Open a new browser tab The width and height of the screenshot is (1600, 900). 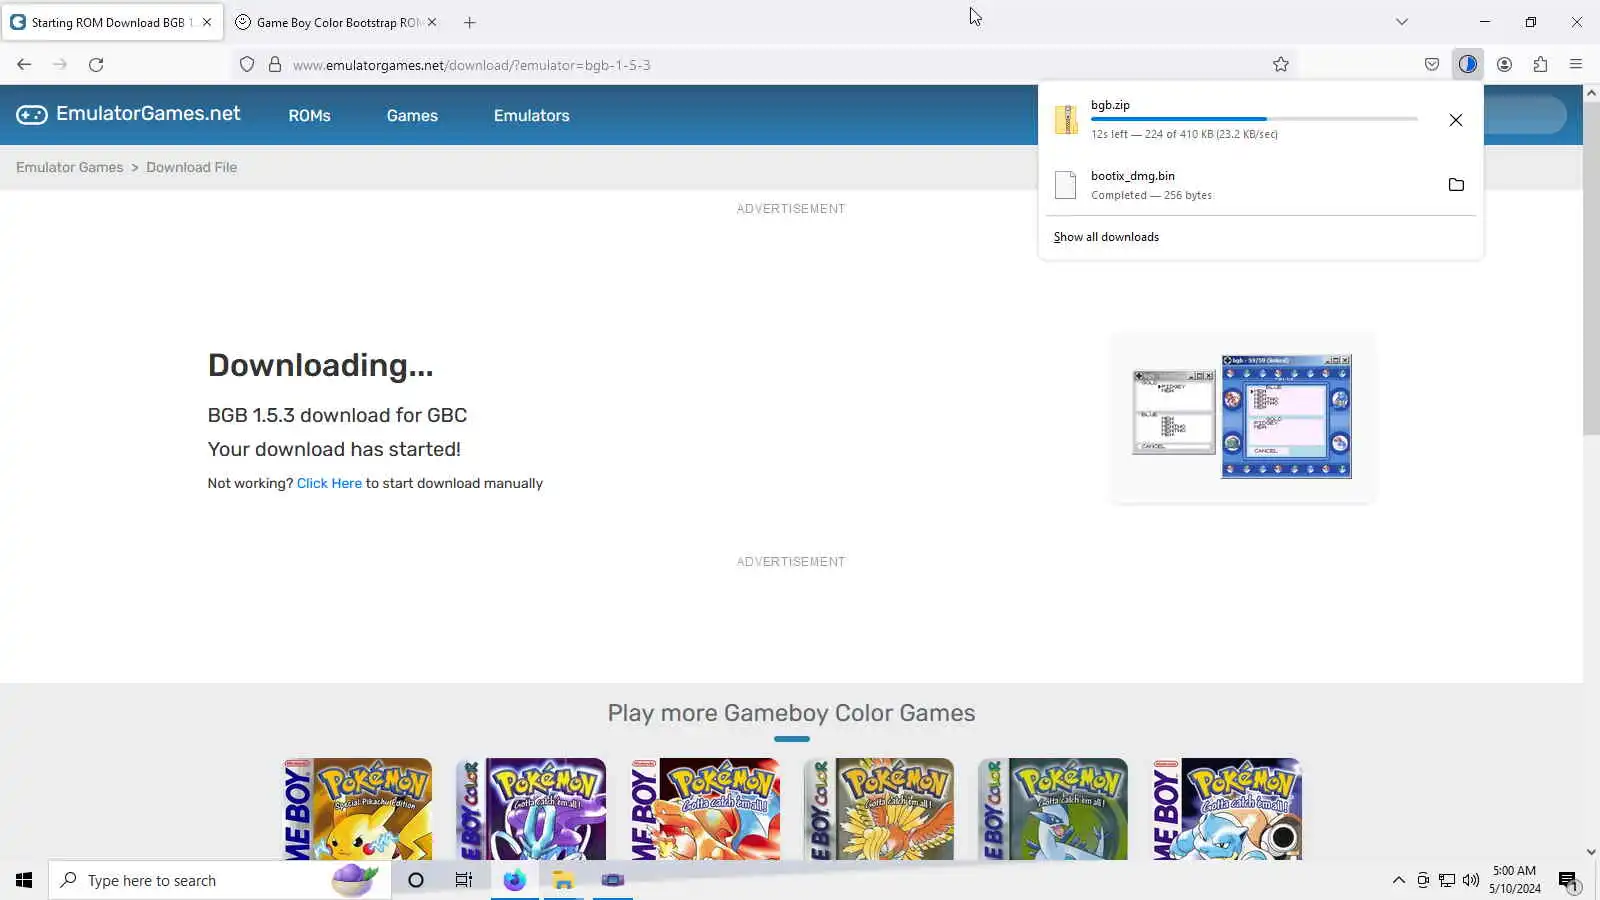click(470, 22)
